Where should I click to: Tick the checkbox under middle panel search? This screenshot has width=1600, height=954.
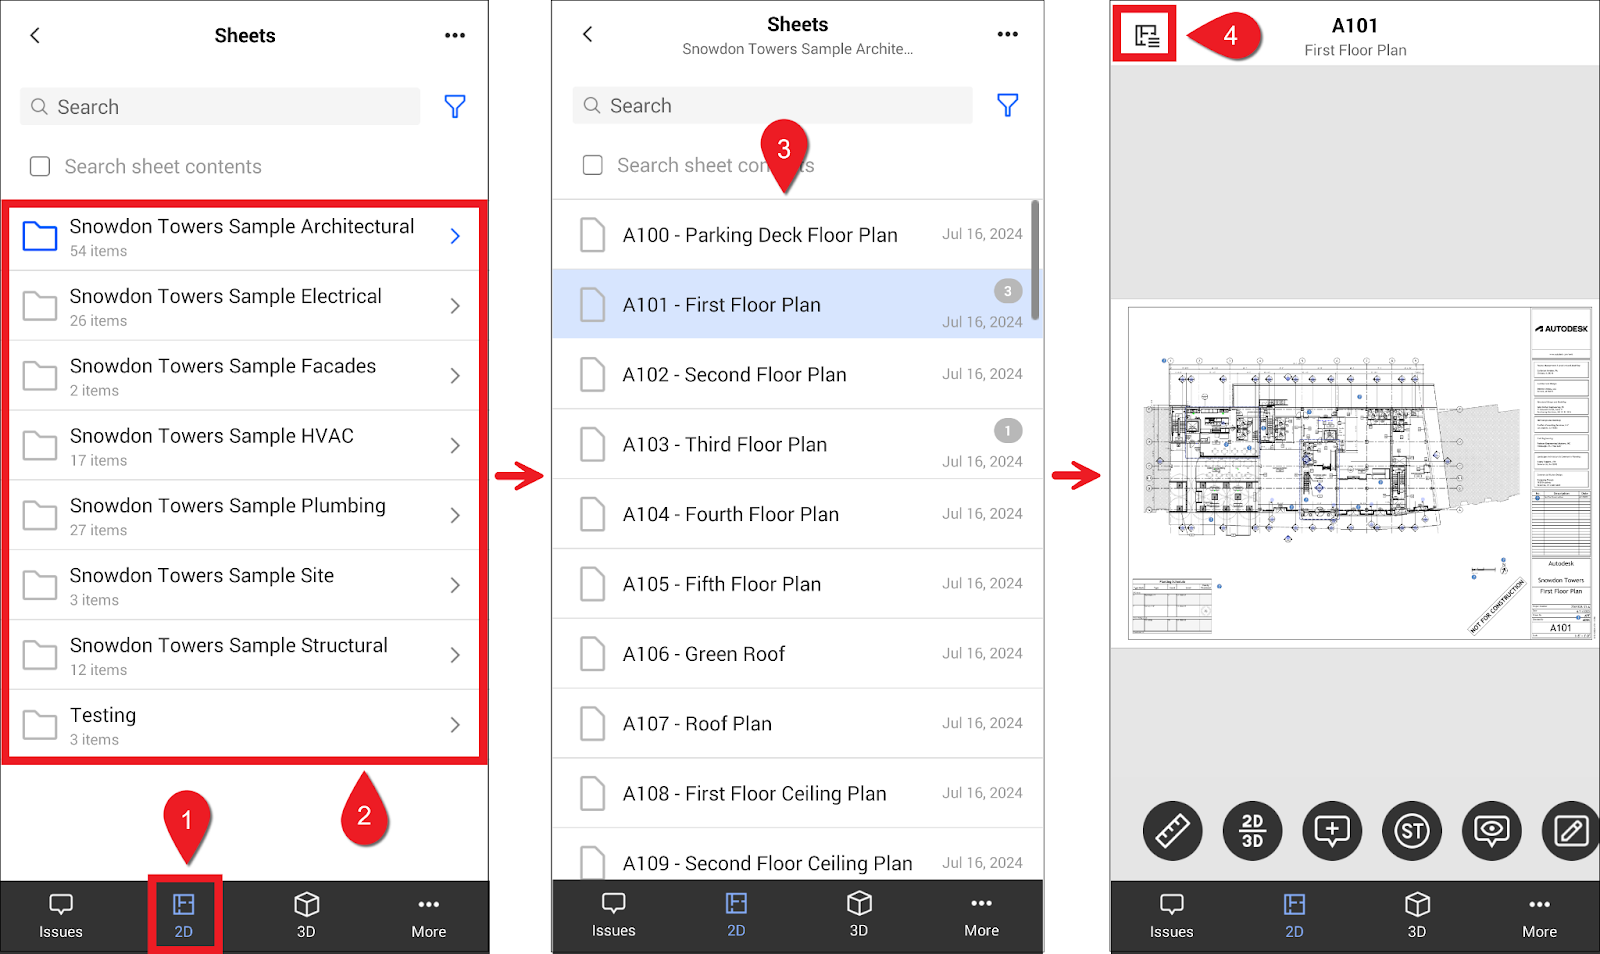tap(593, 165)
